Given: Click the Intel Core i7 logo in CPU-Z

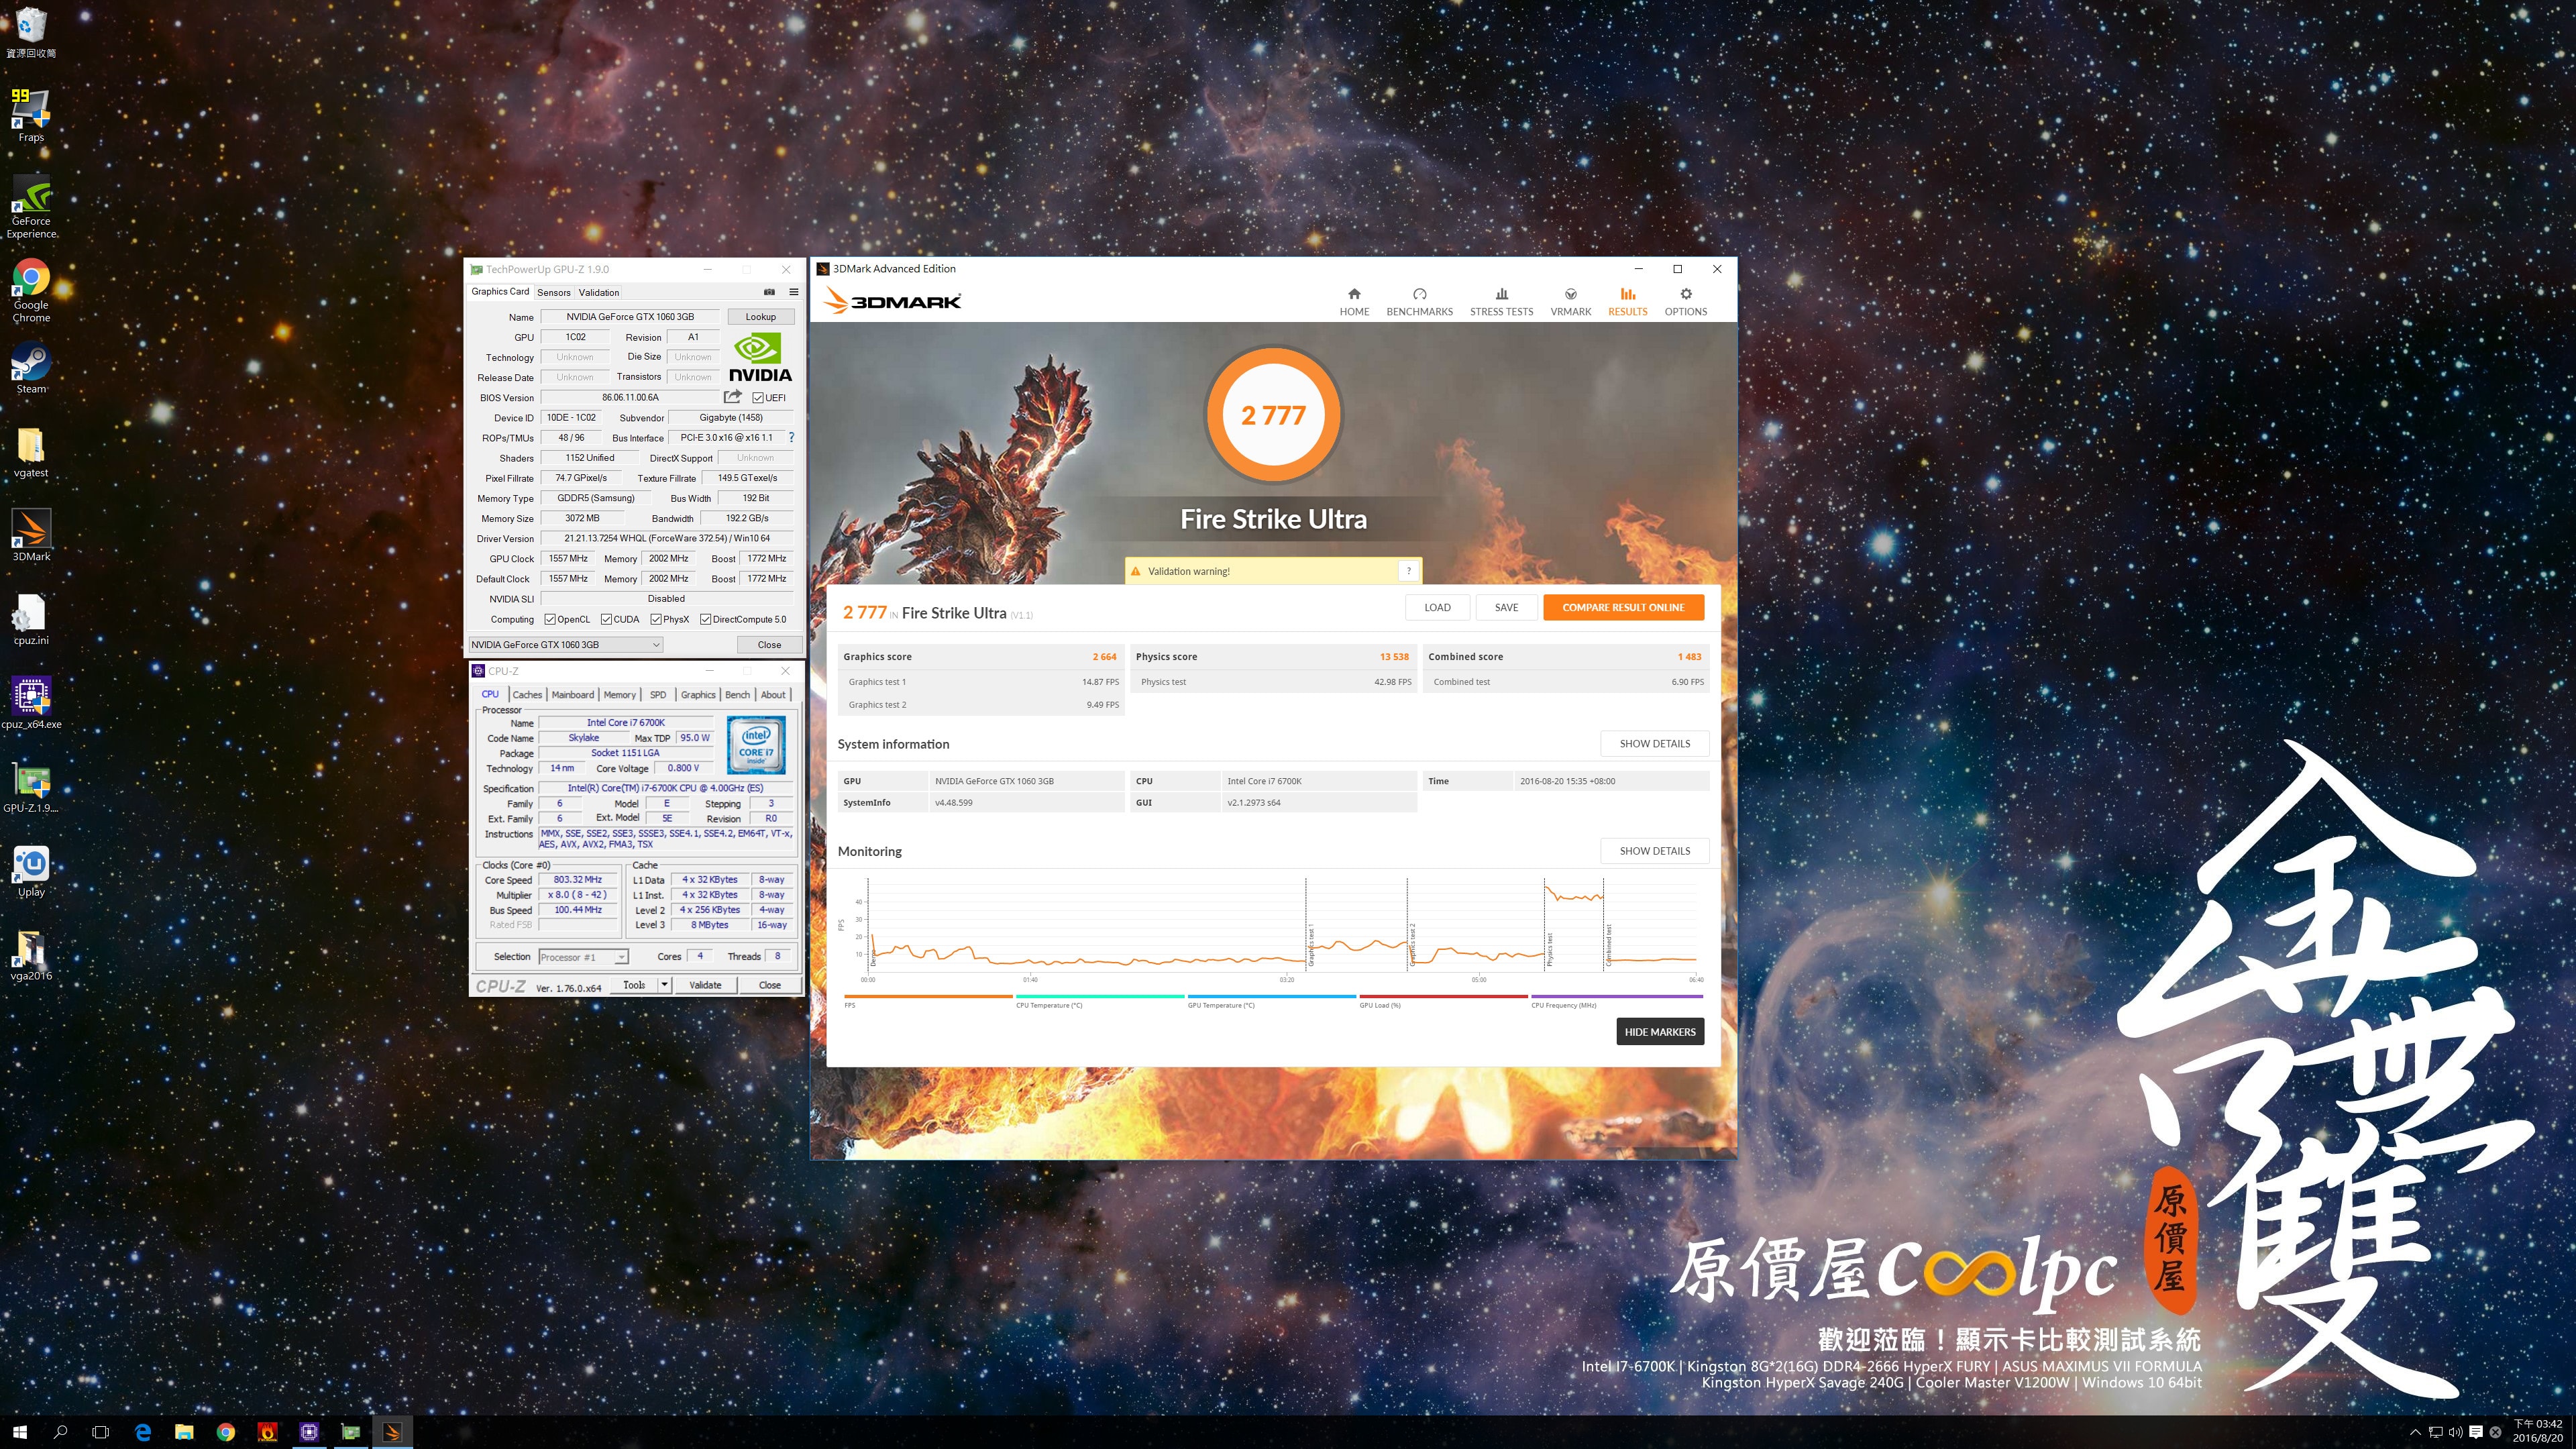Looking at the screenshot, I should (x=755, y=745).
